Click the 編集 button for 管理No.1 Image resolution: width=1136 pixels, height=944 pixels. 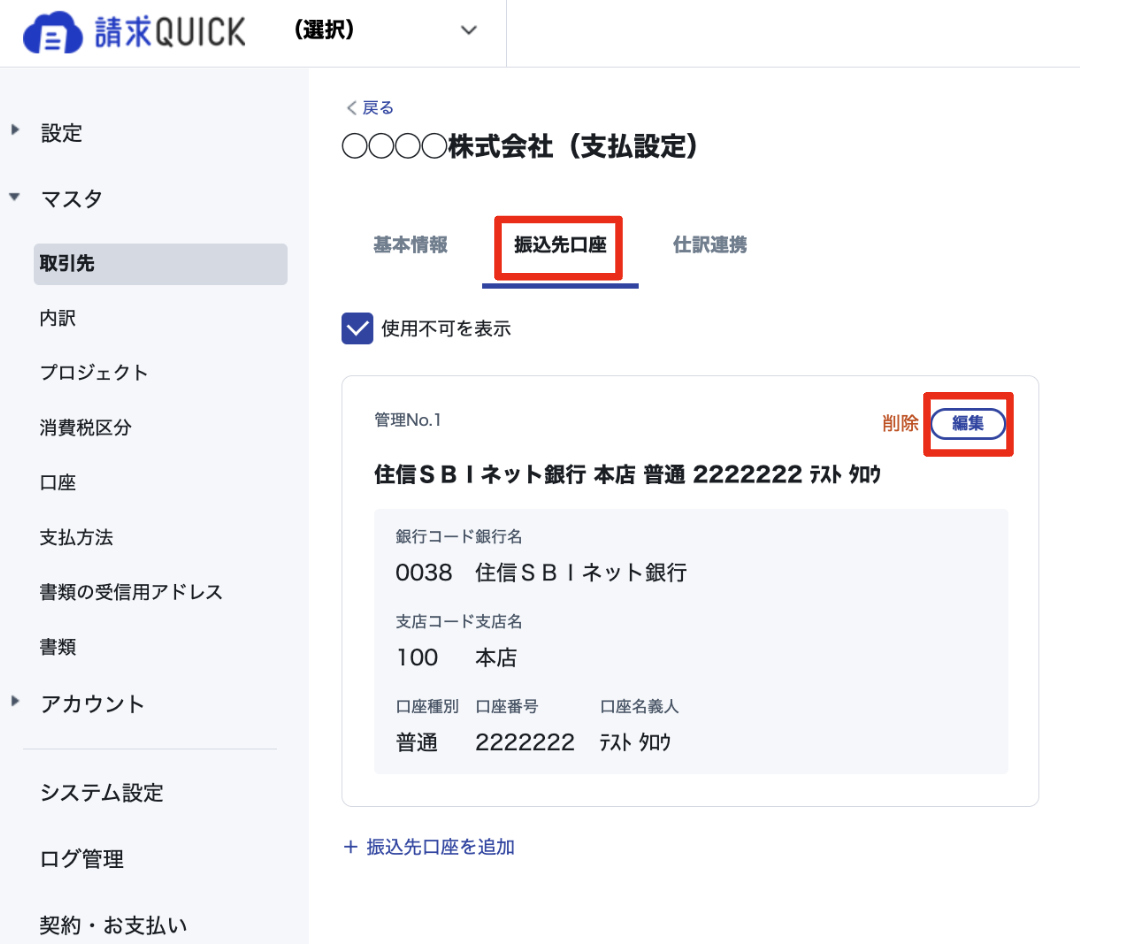pos(968,423)
